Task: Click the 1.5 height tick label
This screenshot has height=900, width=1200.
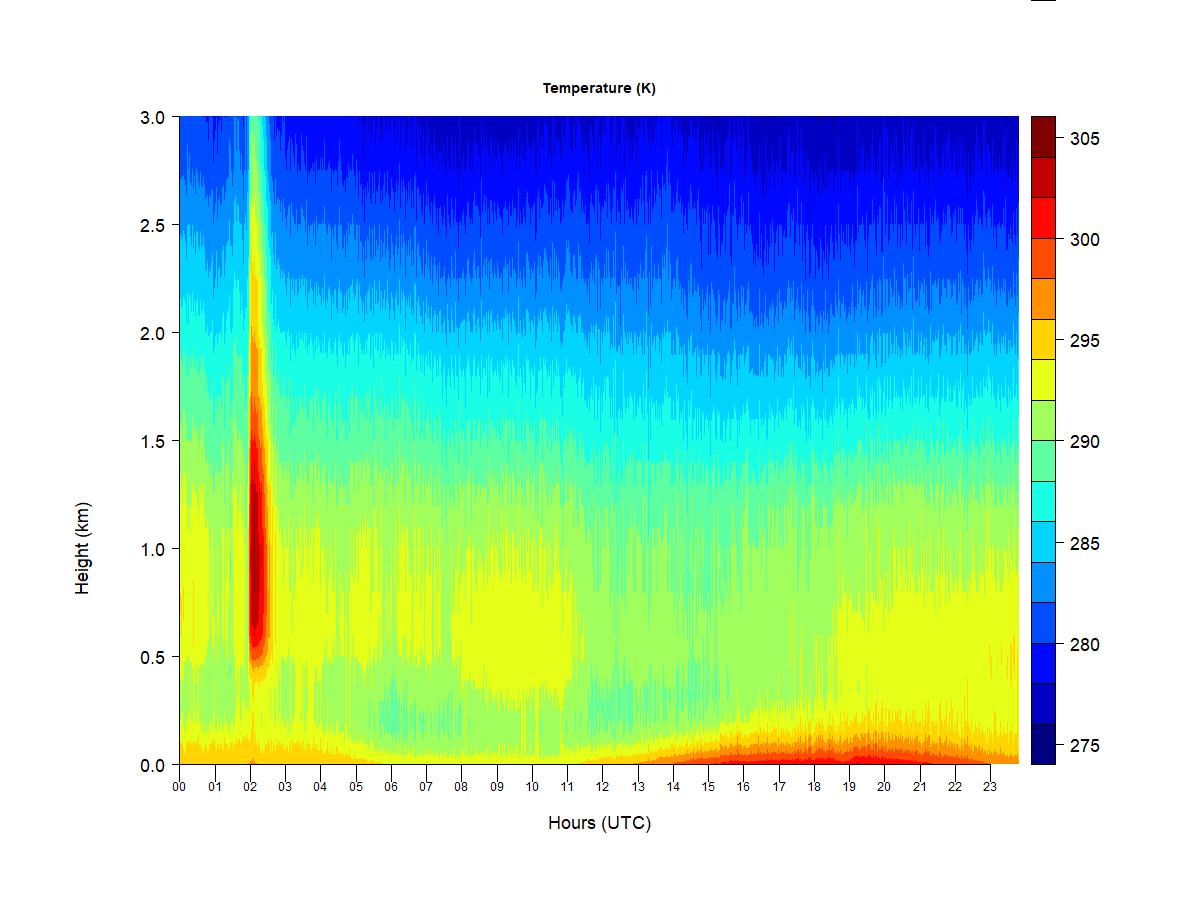Action: point(152,441)
